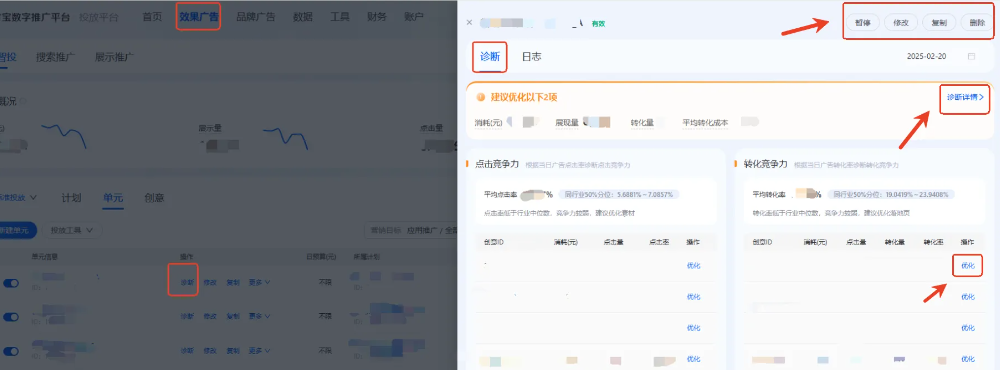Switch to the 计划 tab

click(71, 198)
